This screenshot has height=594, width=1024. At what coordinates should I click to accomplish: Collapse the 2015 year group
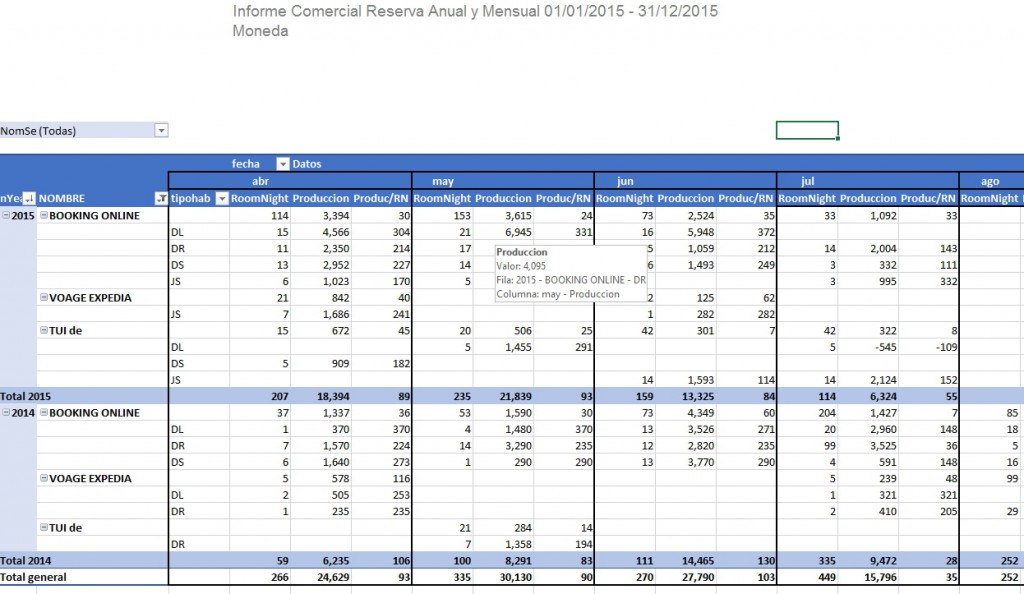[x=6, y=215]
